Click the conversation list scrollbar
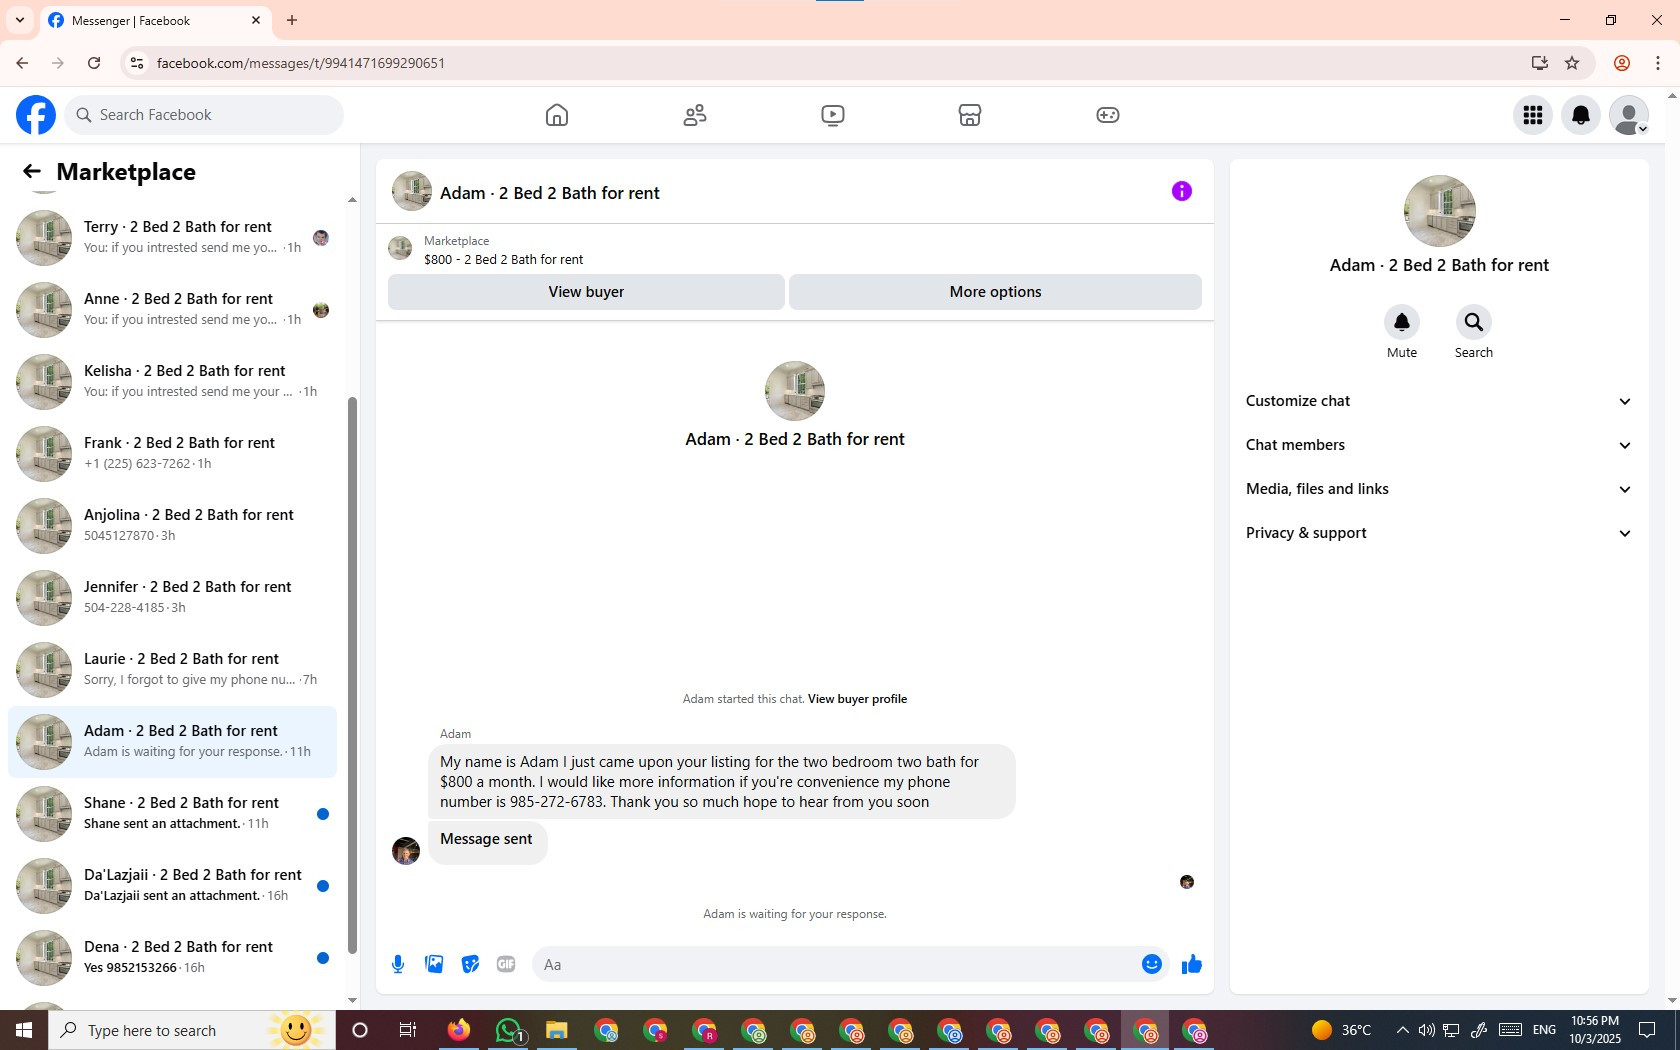Viewport: 1680px width, 1050px height. 352,675
